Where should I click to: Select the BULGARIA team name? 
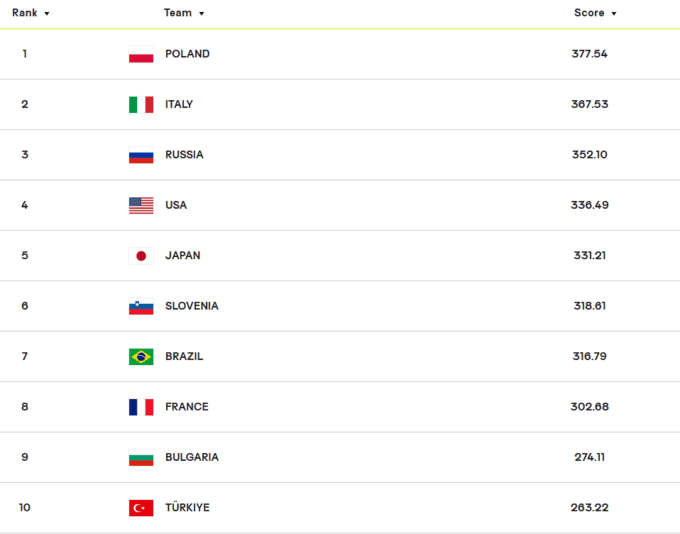tap(192, 457)
